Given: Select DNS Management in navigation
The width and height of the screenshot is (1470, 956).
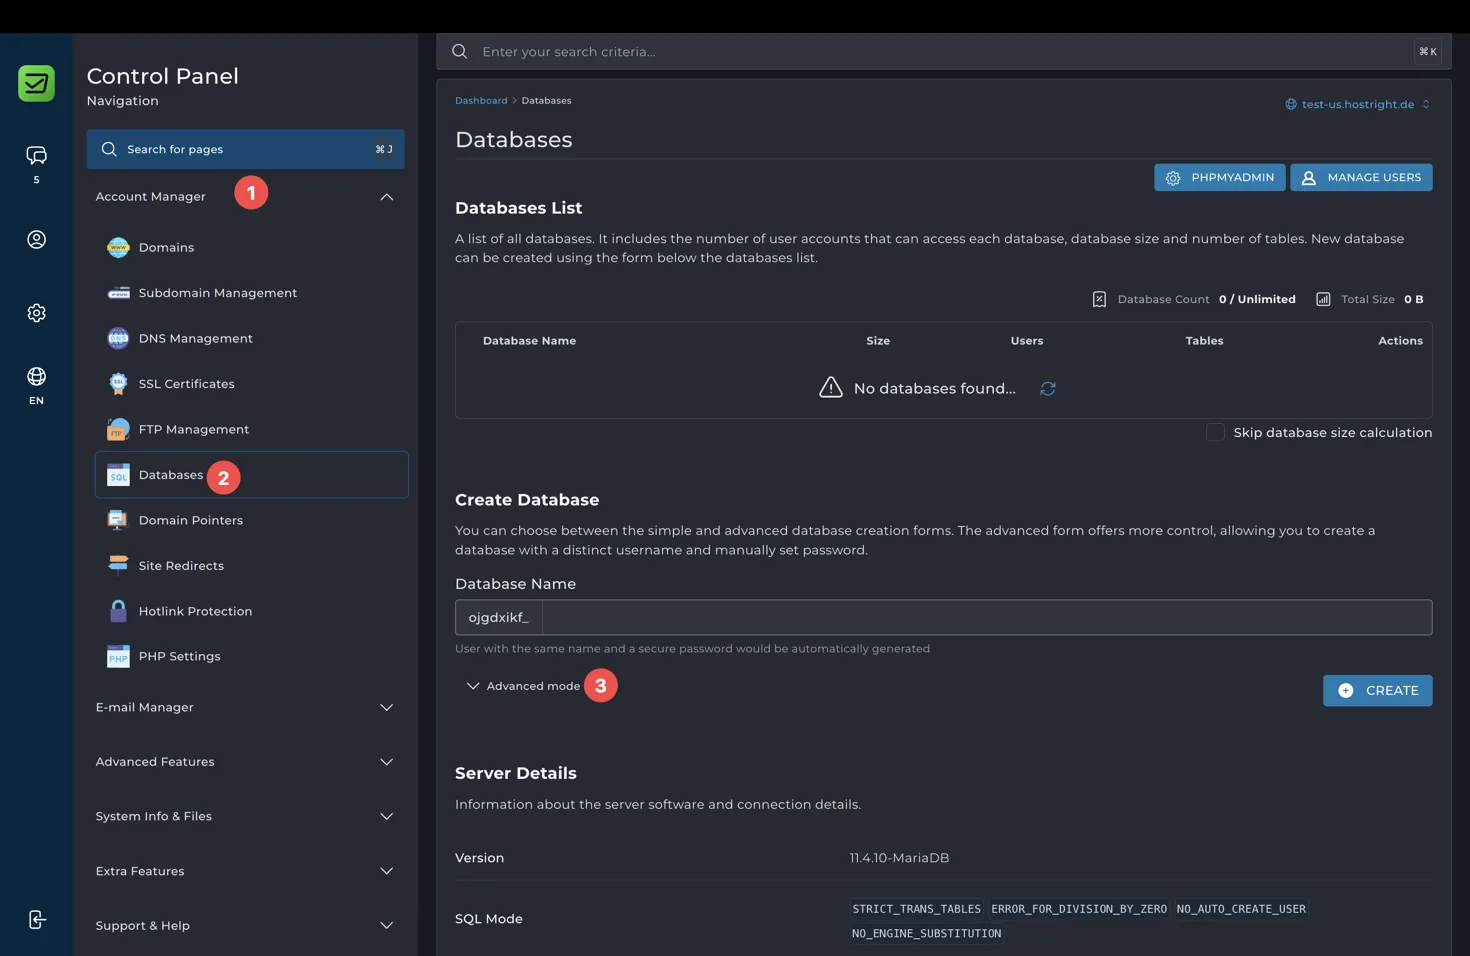Looking at the screenshot, I should pyautogui.click(x=196, y=338).
